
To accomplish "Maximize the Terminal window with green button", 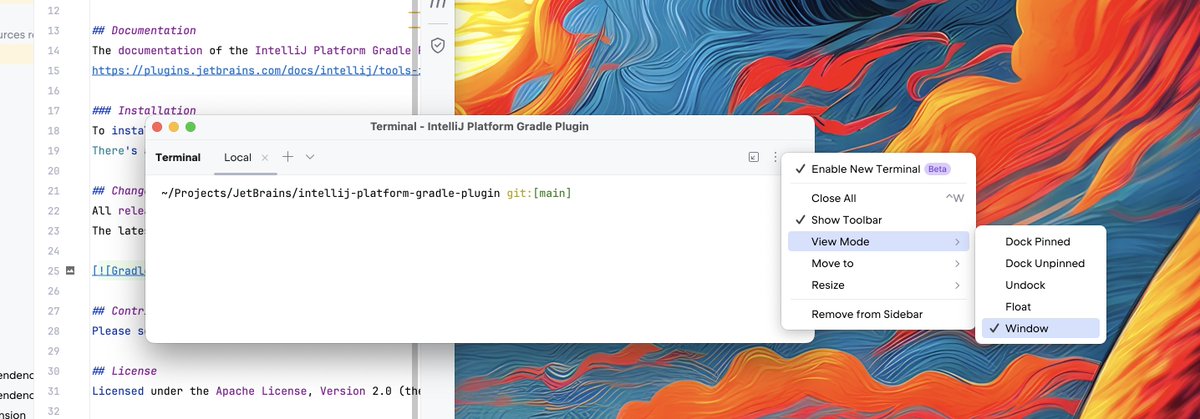I will 191,127.
